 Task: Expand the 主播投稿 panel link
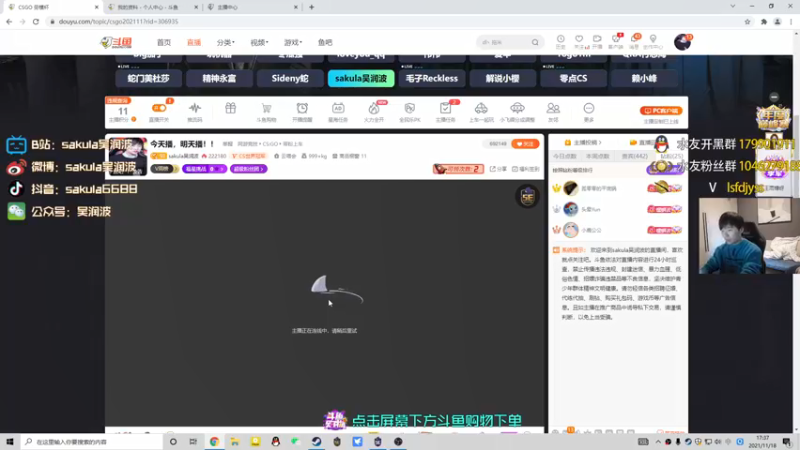point(582,142)
